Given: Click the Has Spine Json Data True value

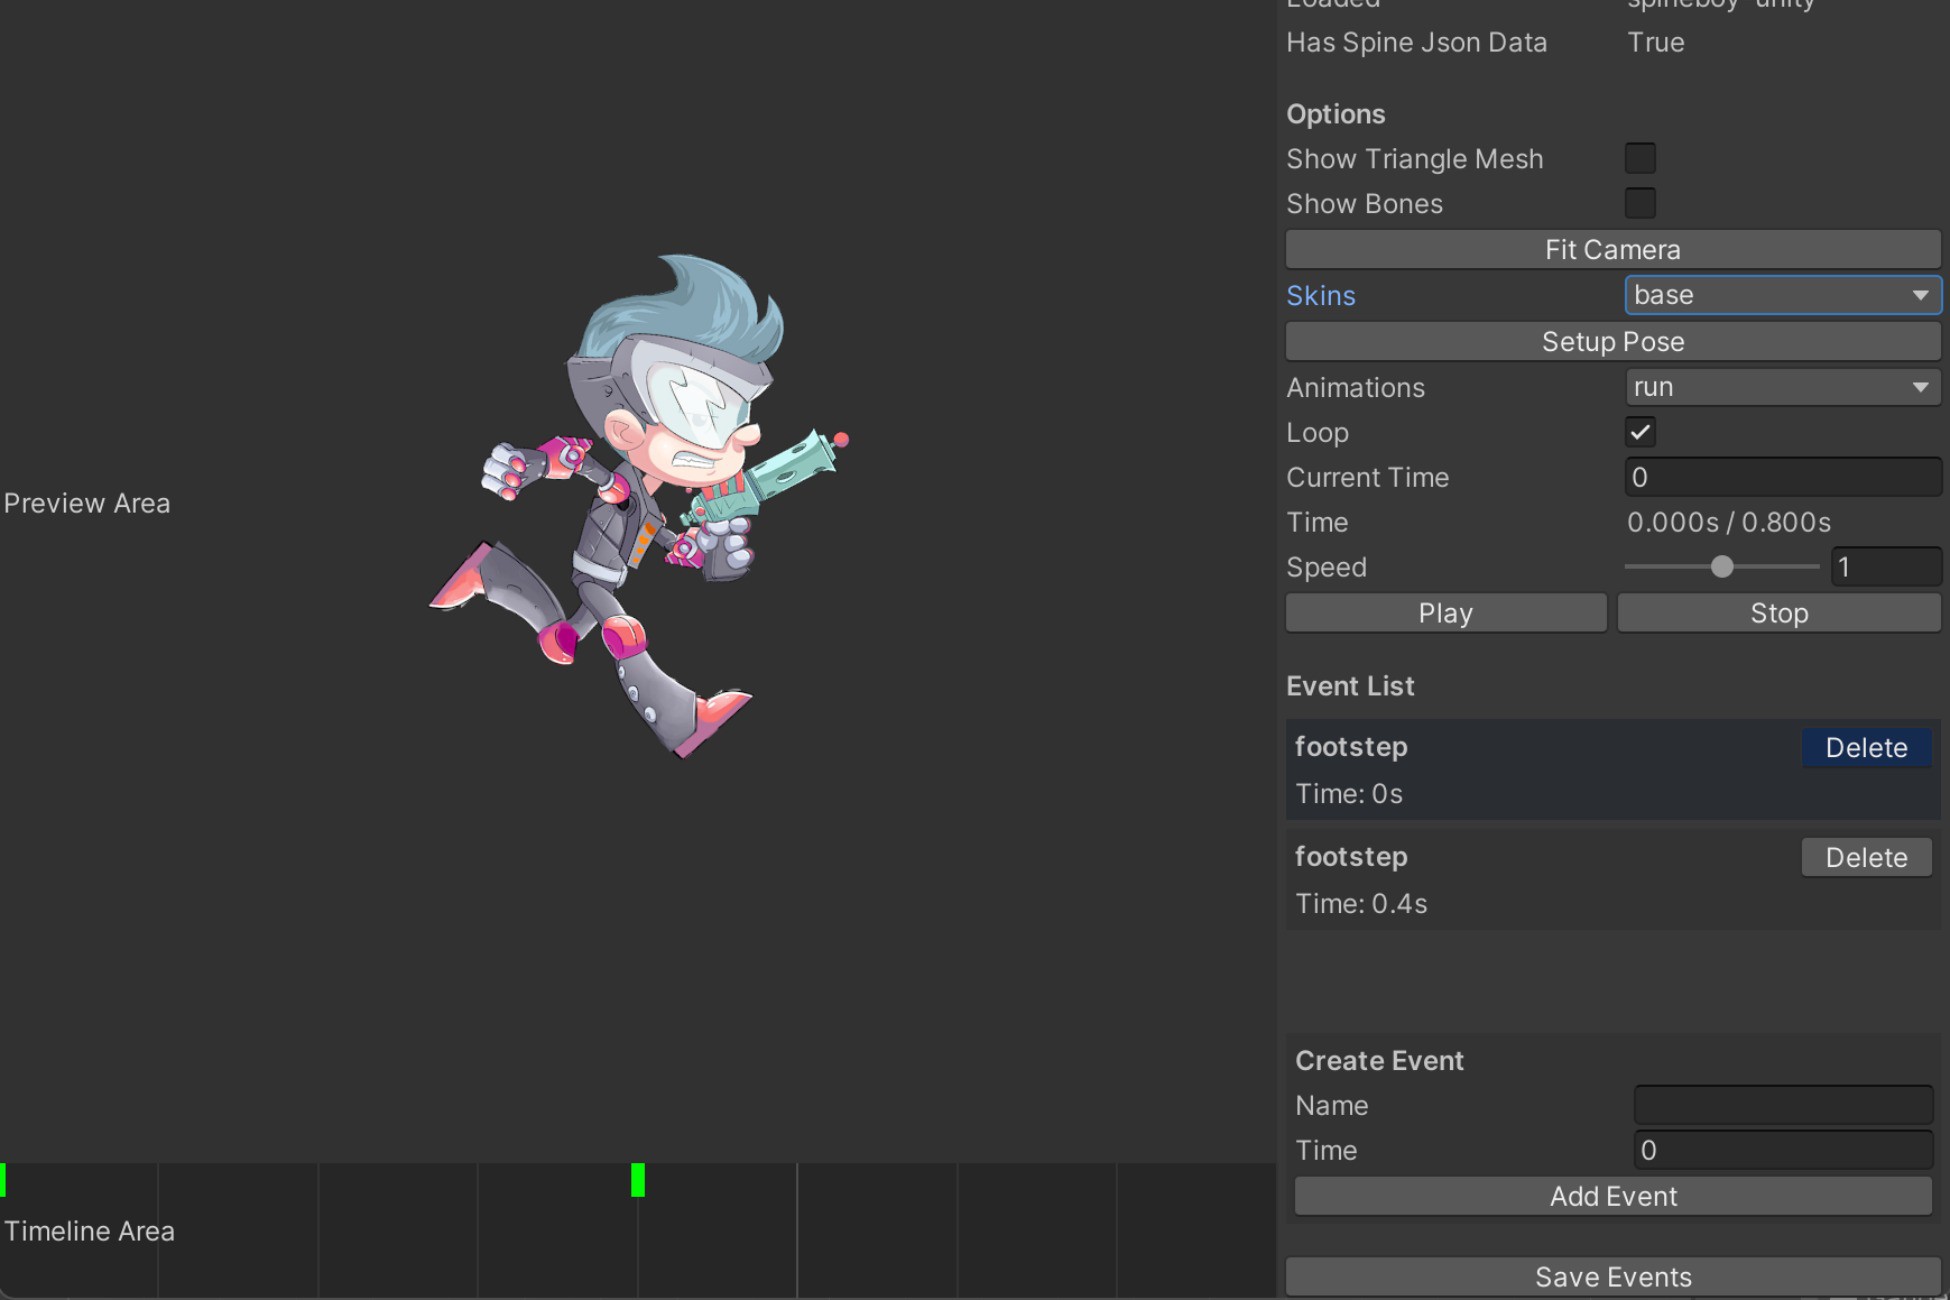Looking at the screenshot, I should 1656,42.
